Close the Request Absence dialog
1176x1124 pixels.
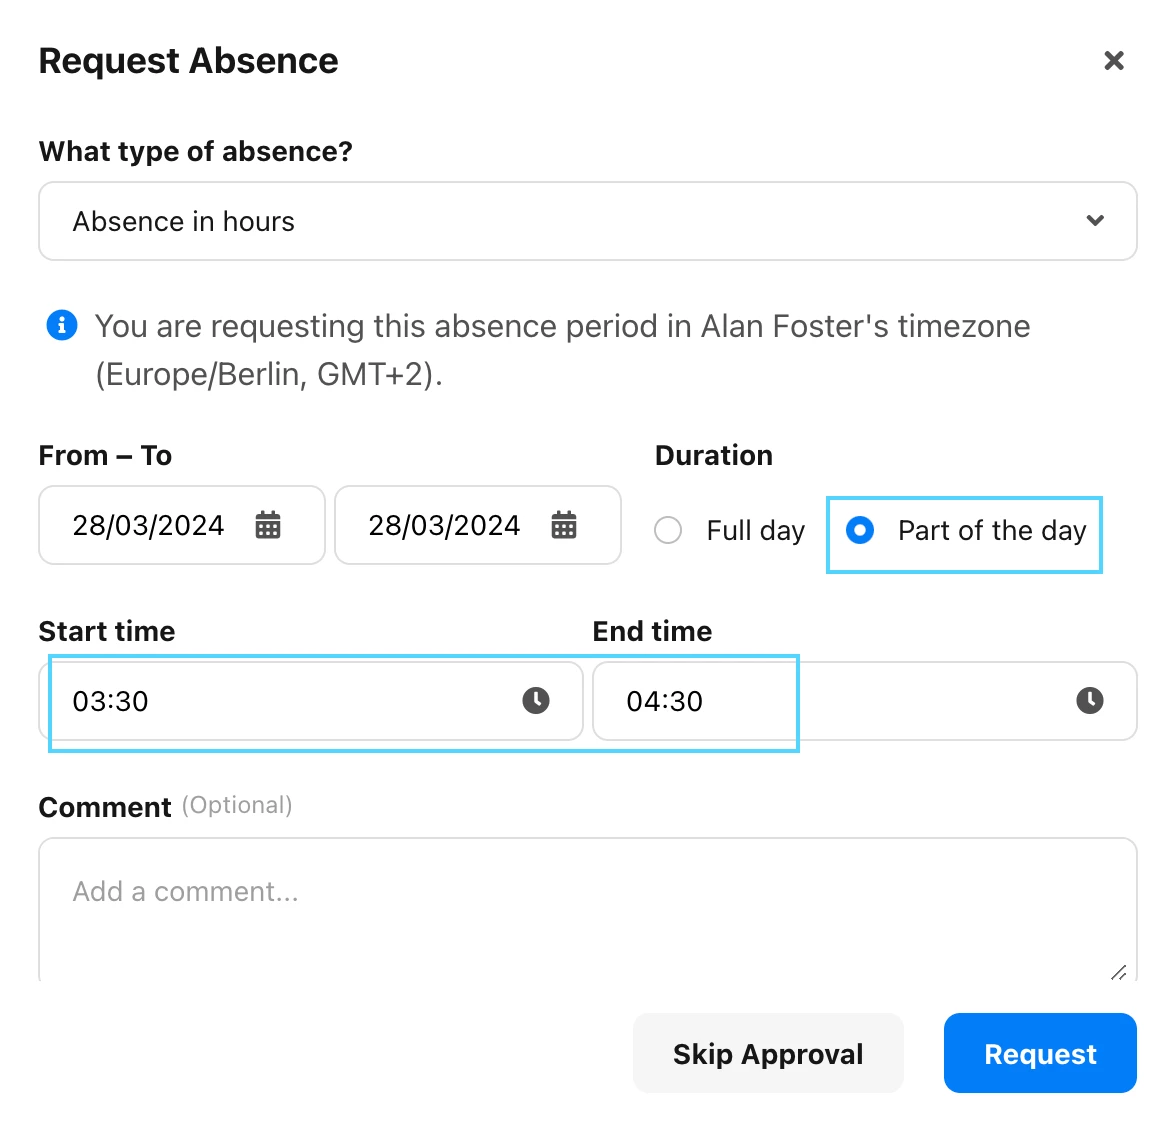(x=1114, y=61)
